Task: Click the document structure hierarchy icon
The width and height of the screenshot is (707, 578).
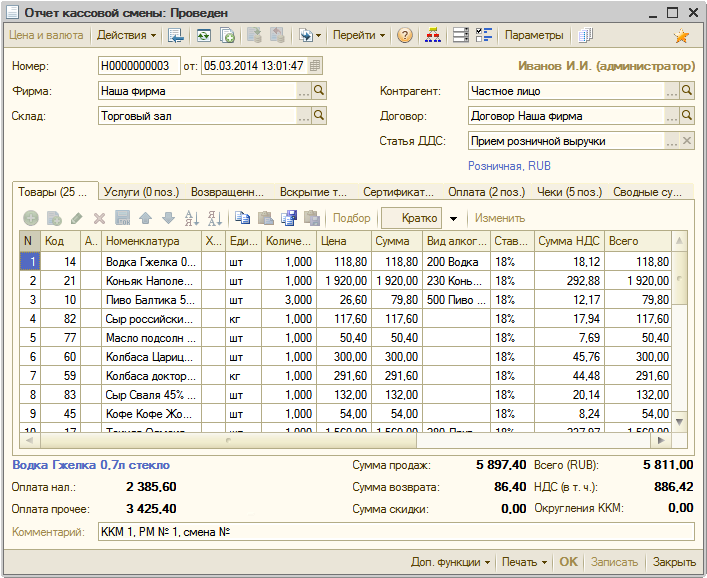Action: point(432,36)
